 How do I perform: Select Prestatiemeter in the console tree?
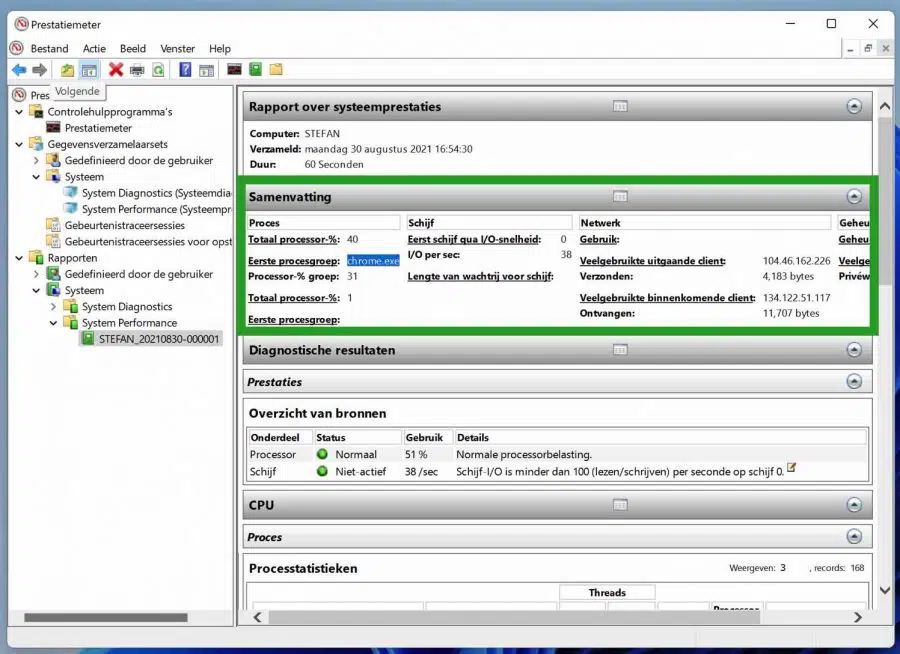(x=98, y=127)
